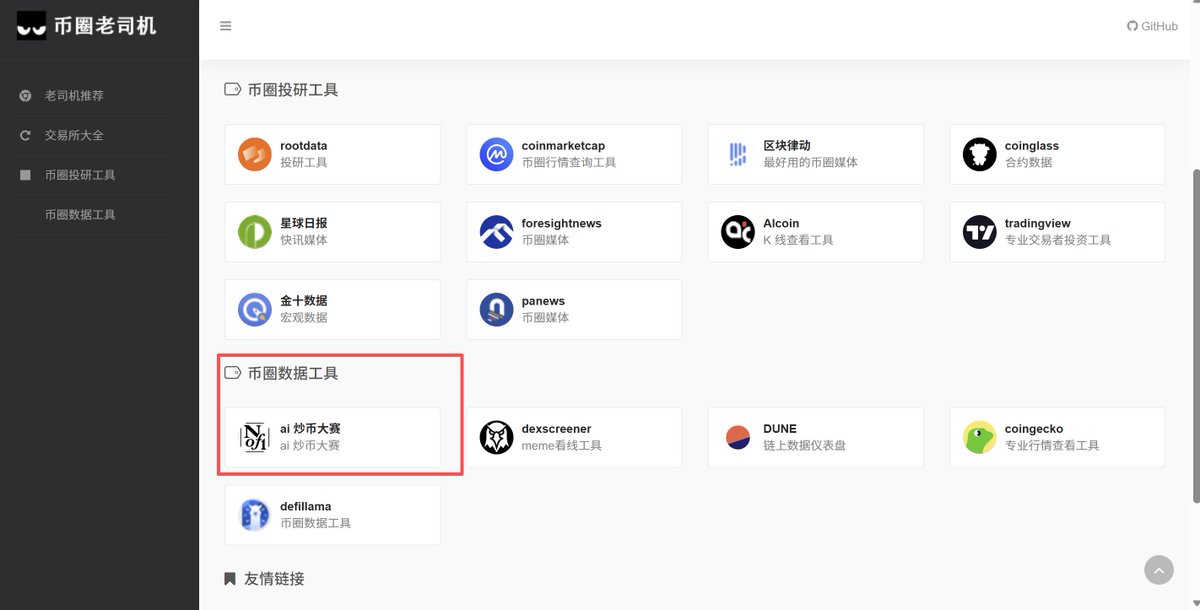Click the 币圈老司机 site logo
The height and width of the screenshot is (610, 1200).
pos(87,25)
